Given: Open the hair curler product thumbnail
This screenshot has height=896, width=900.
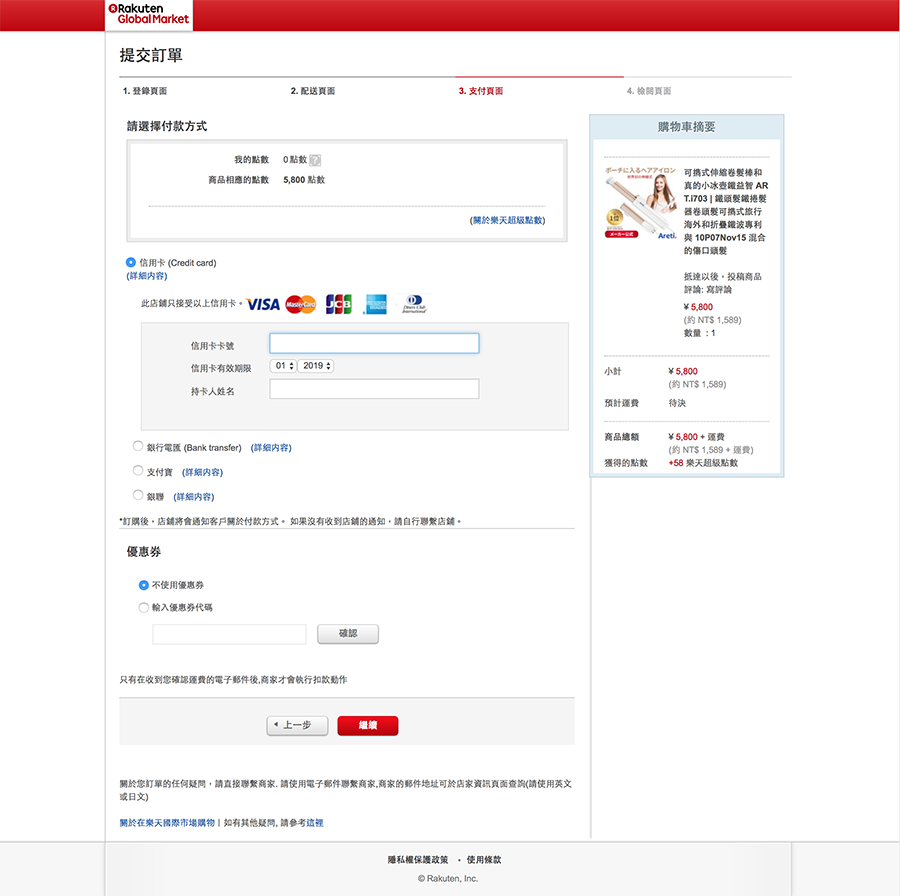Looking at the screenshot, I should (x=641, y=204).
